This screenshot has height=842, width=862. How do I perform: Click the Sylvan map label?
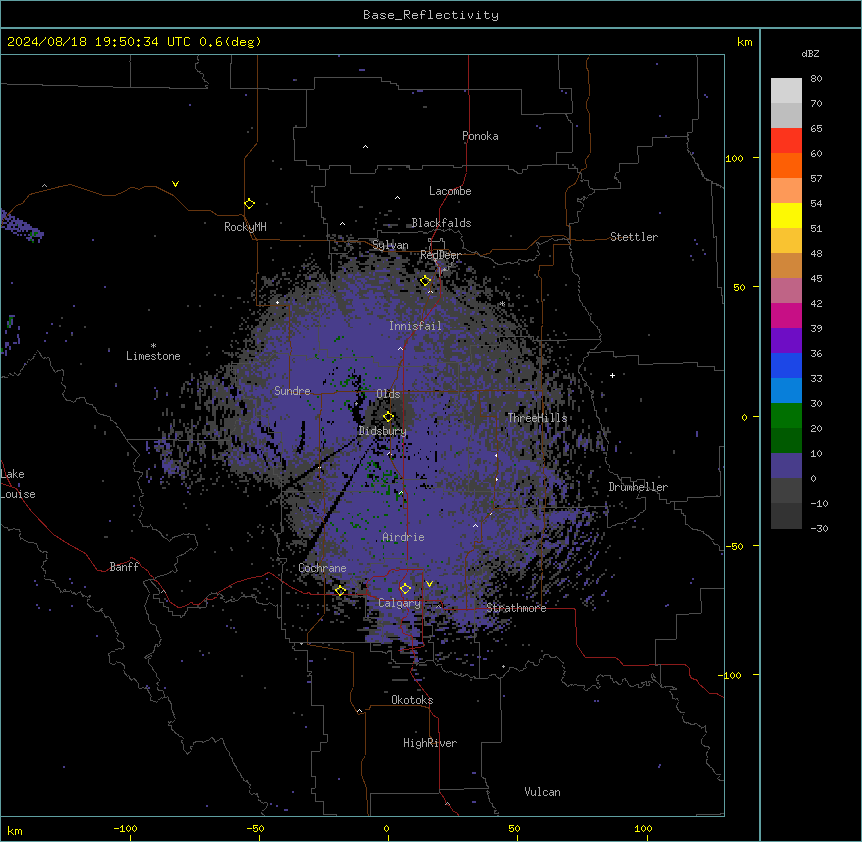[390, 245]
